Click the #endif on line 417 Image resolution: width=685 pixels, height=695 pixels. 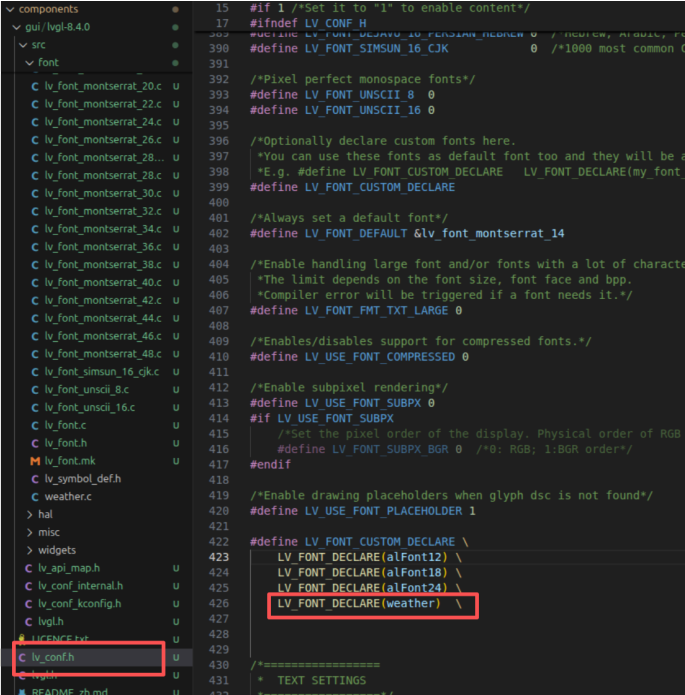click(270, 465)
